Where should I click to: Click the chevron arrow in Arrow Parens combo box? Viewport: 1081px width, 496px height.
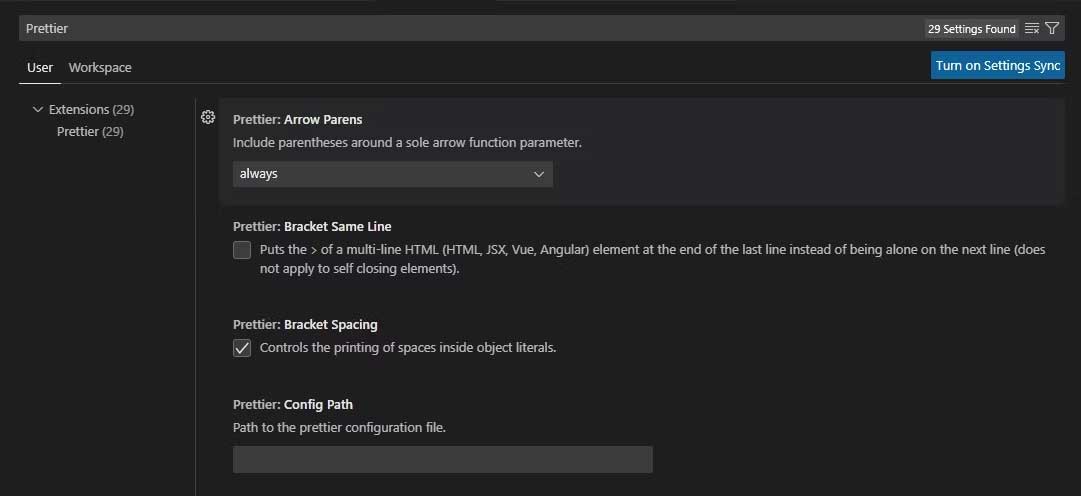click(x=539, y=174)
